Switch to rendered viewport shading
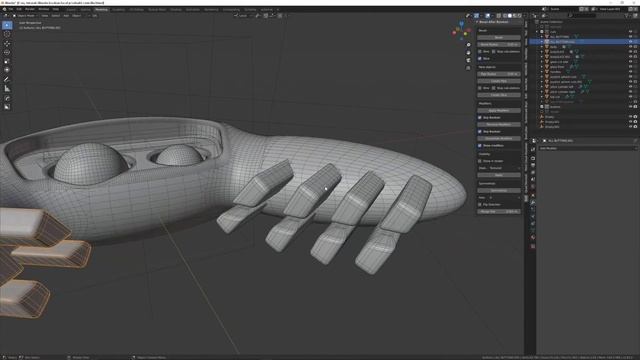640x360 pixels. pyautogui.click(x=520, y=16)
